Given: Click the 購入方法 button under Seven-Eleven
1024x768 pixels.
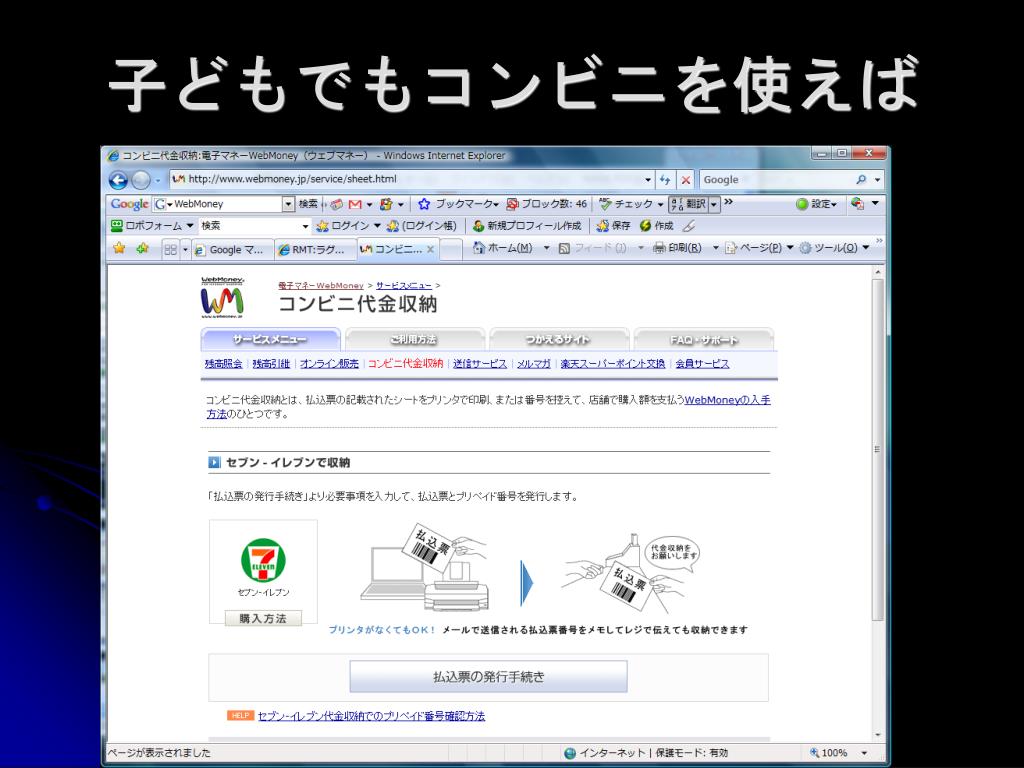Looking at the screenshot, I should tap(263, 618).
